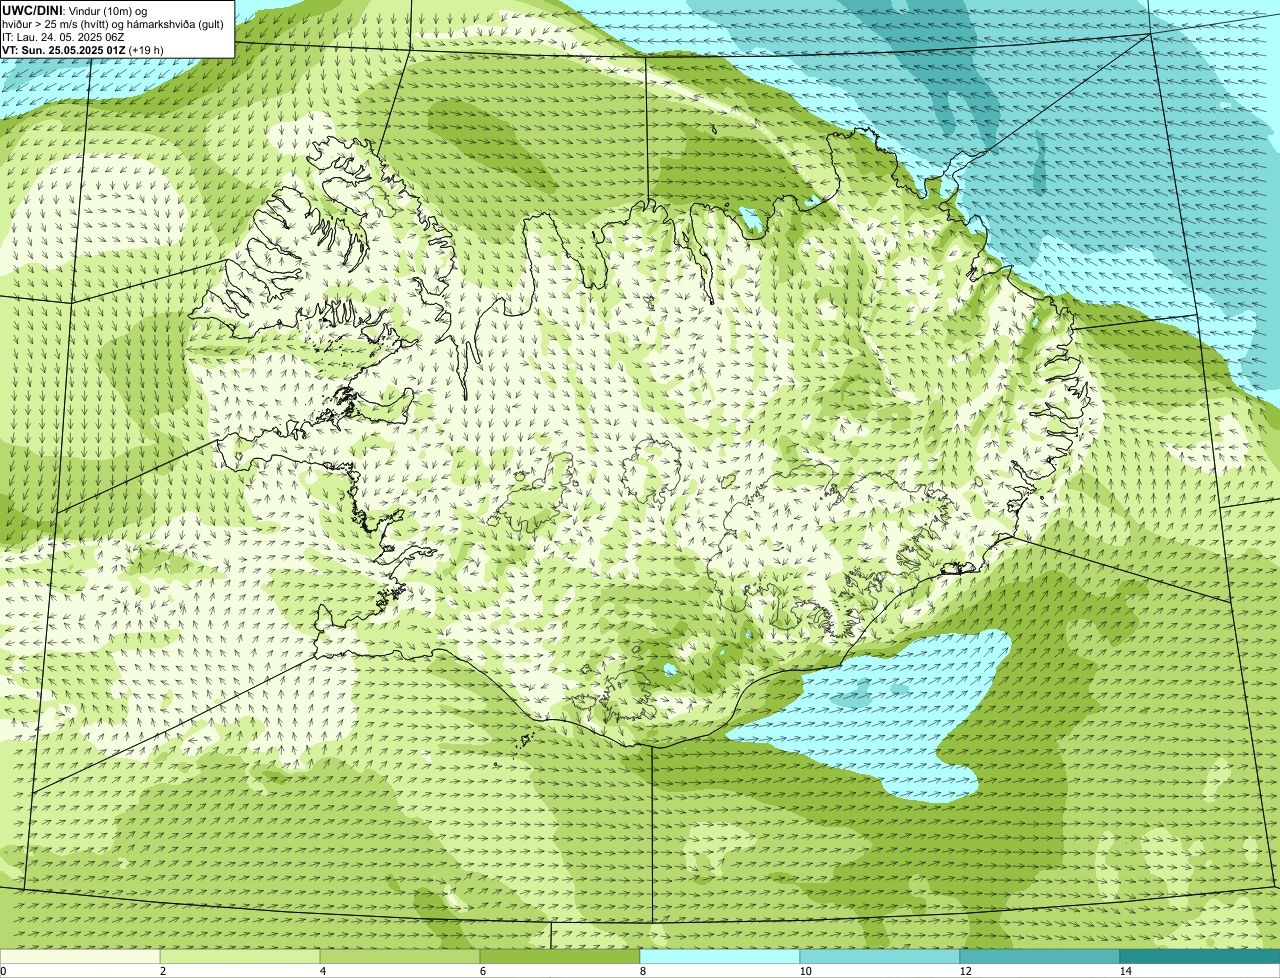Click the "14" scale label

pos(1125,971)
